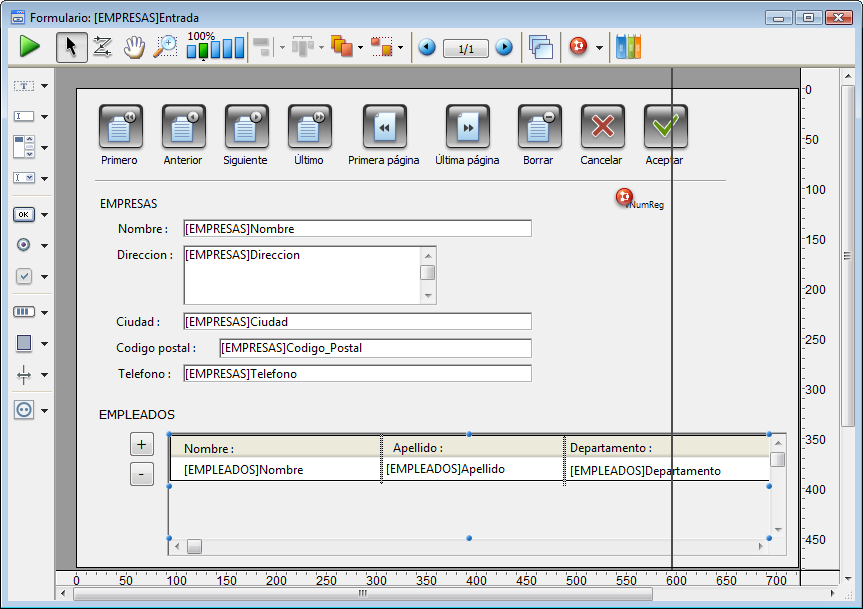The width and height of the screenshot is (863, 609).
Task: Expand the badges display dropdown in toolbar
Action: pos(599,48)
